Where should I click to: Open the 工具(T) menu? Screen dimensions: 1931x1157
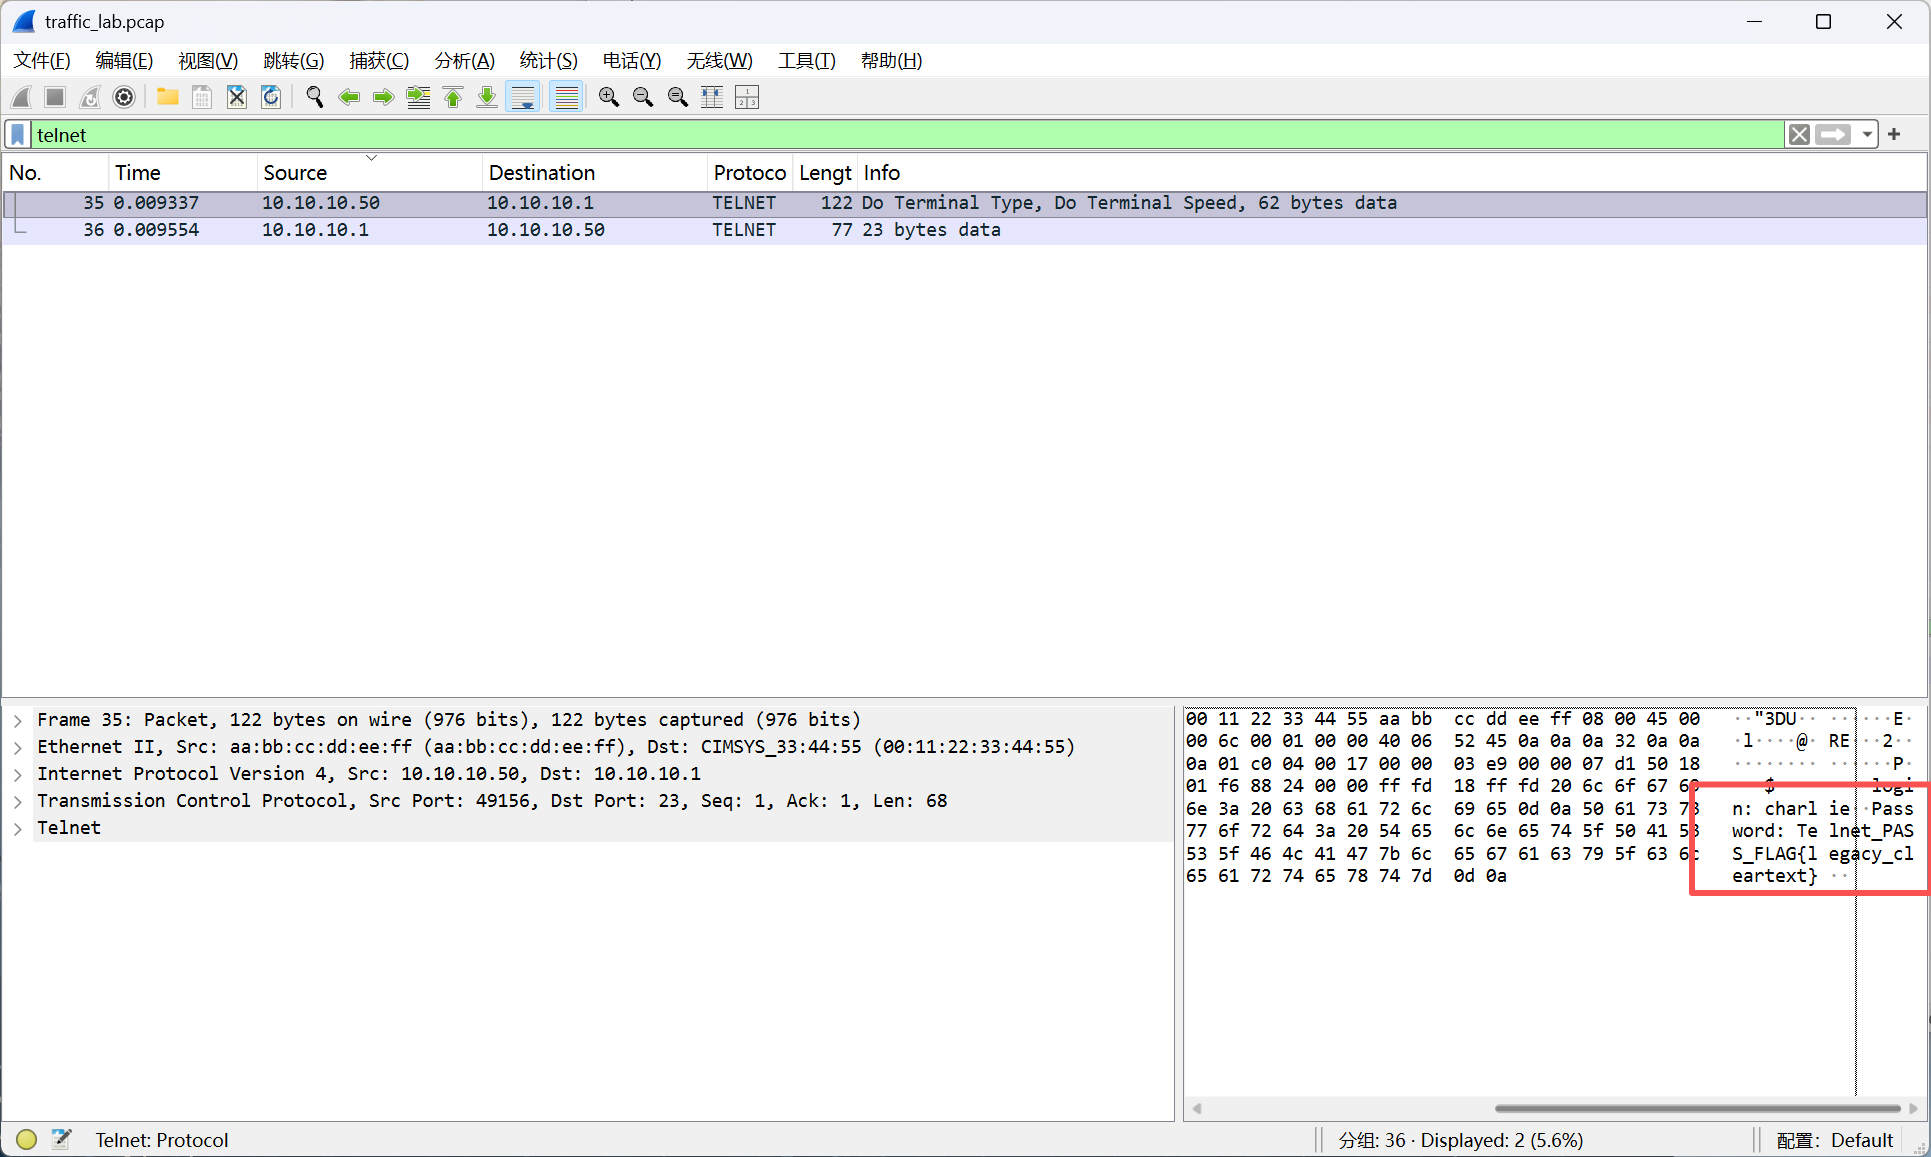pyautogui.click(x=807, y=61)
